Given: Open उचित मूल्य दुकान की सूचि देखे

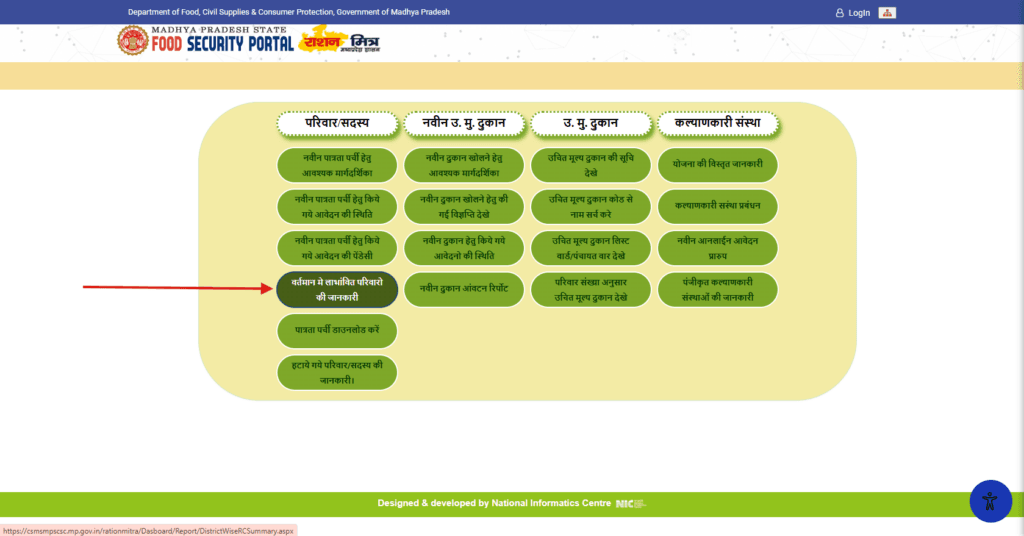Looking at the screenshot, I should pos(590,165).
